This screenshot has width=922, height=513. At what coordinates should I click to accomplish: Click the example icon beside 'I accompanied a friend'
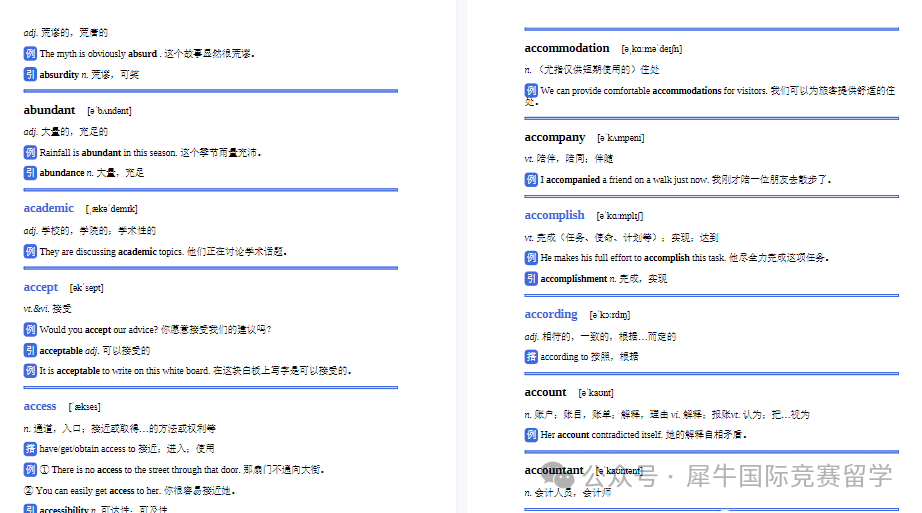531,179
